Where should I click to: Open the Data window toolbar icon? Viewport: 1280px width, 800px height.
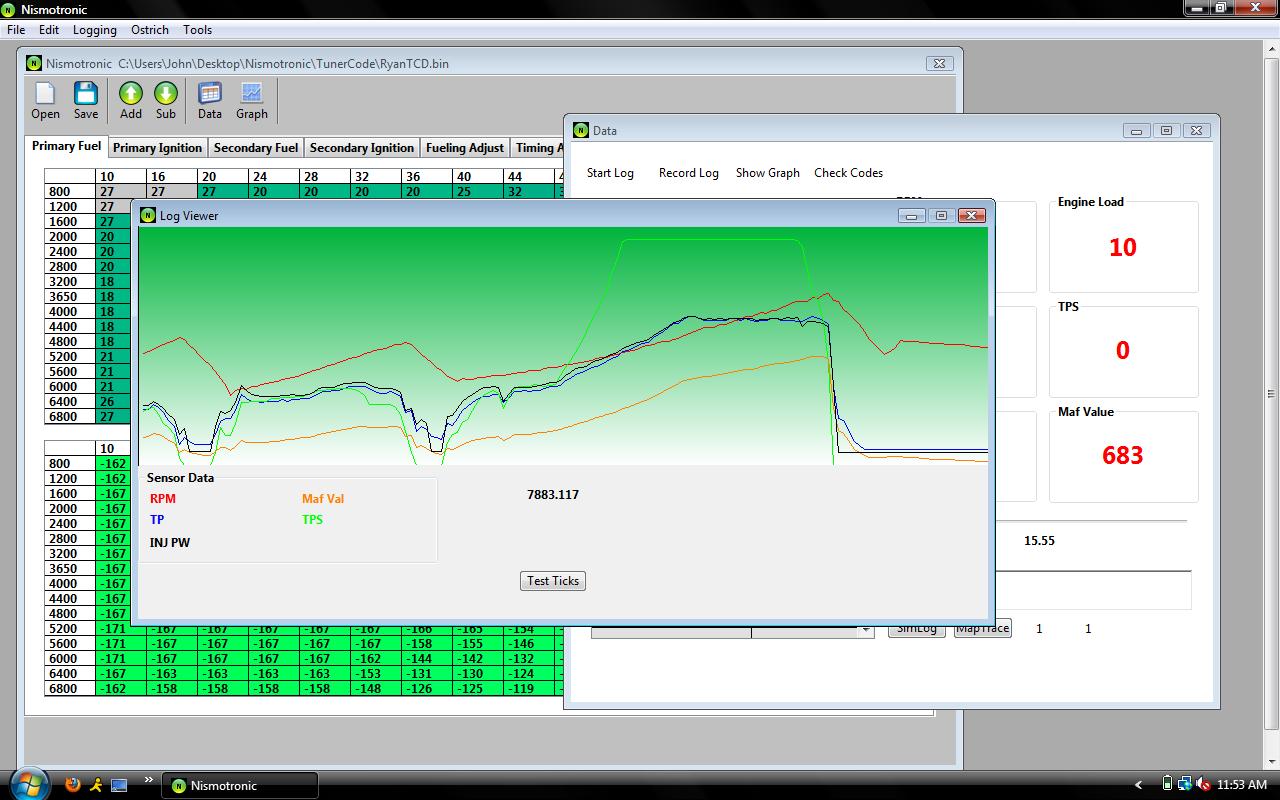(210, 93)
